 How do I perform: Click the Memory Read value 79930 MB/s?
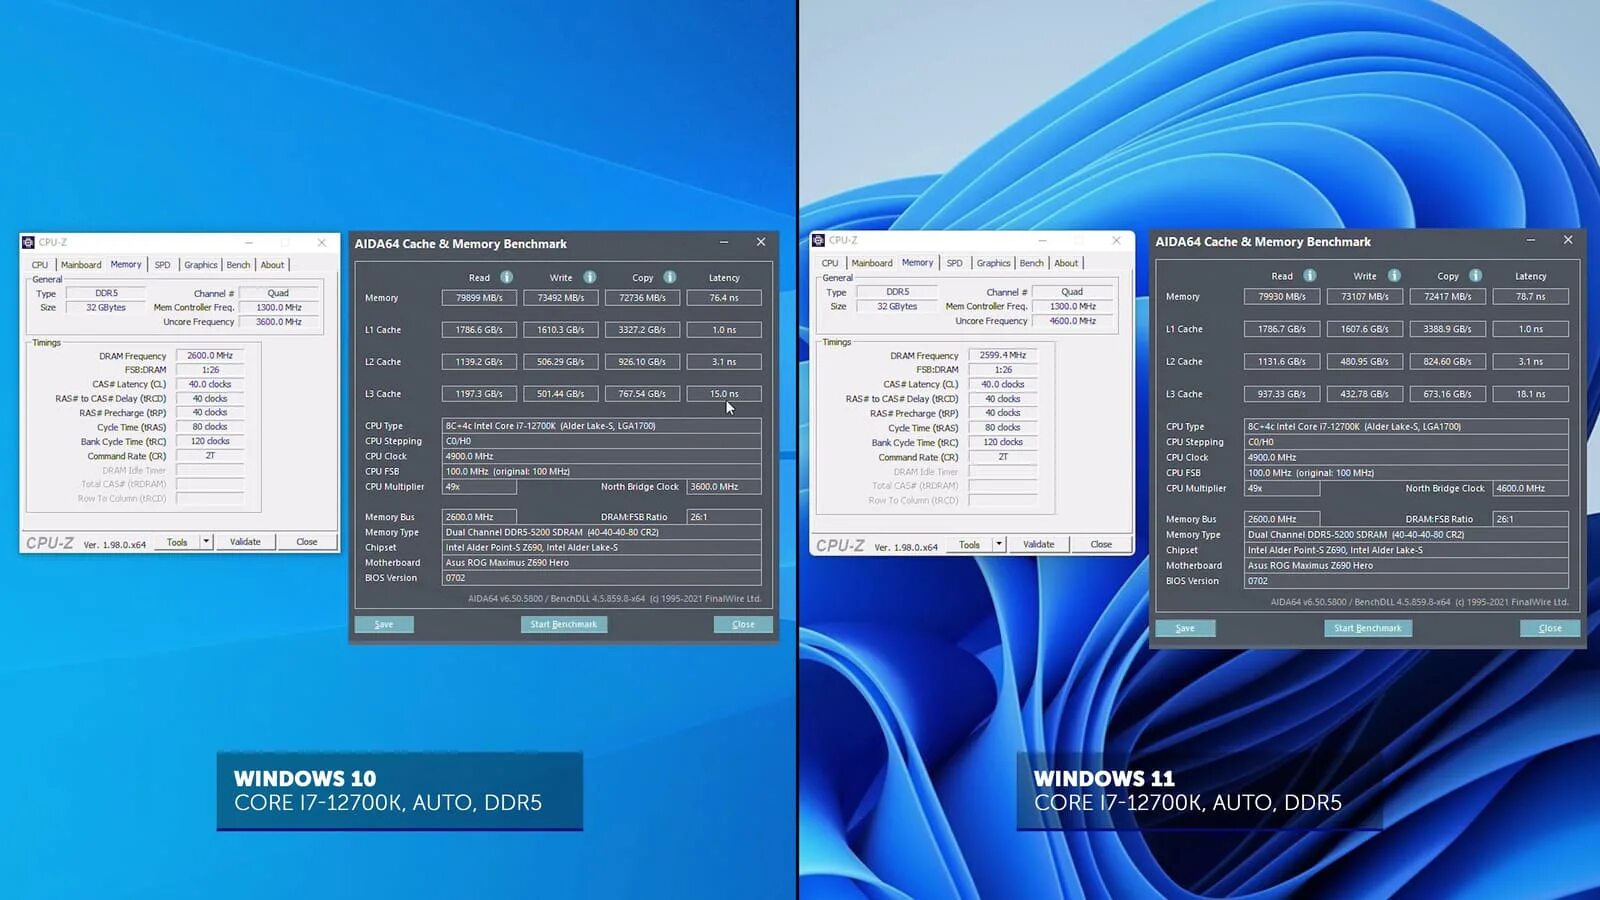pos(1282,296)
